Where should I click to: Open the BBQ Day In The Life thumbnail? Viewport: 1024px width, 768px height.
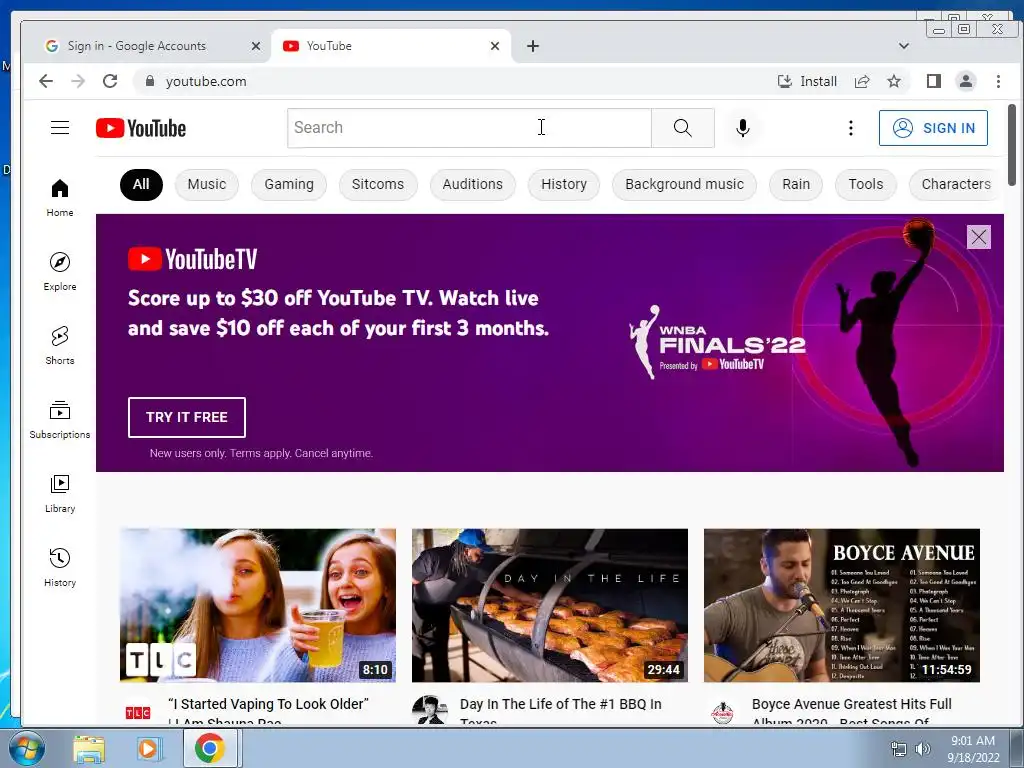coord(550,605)
